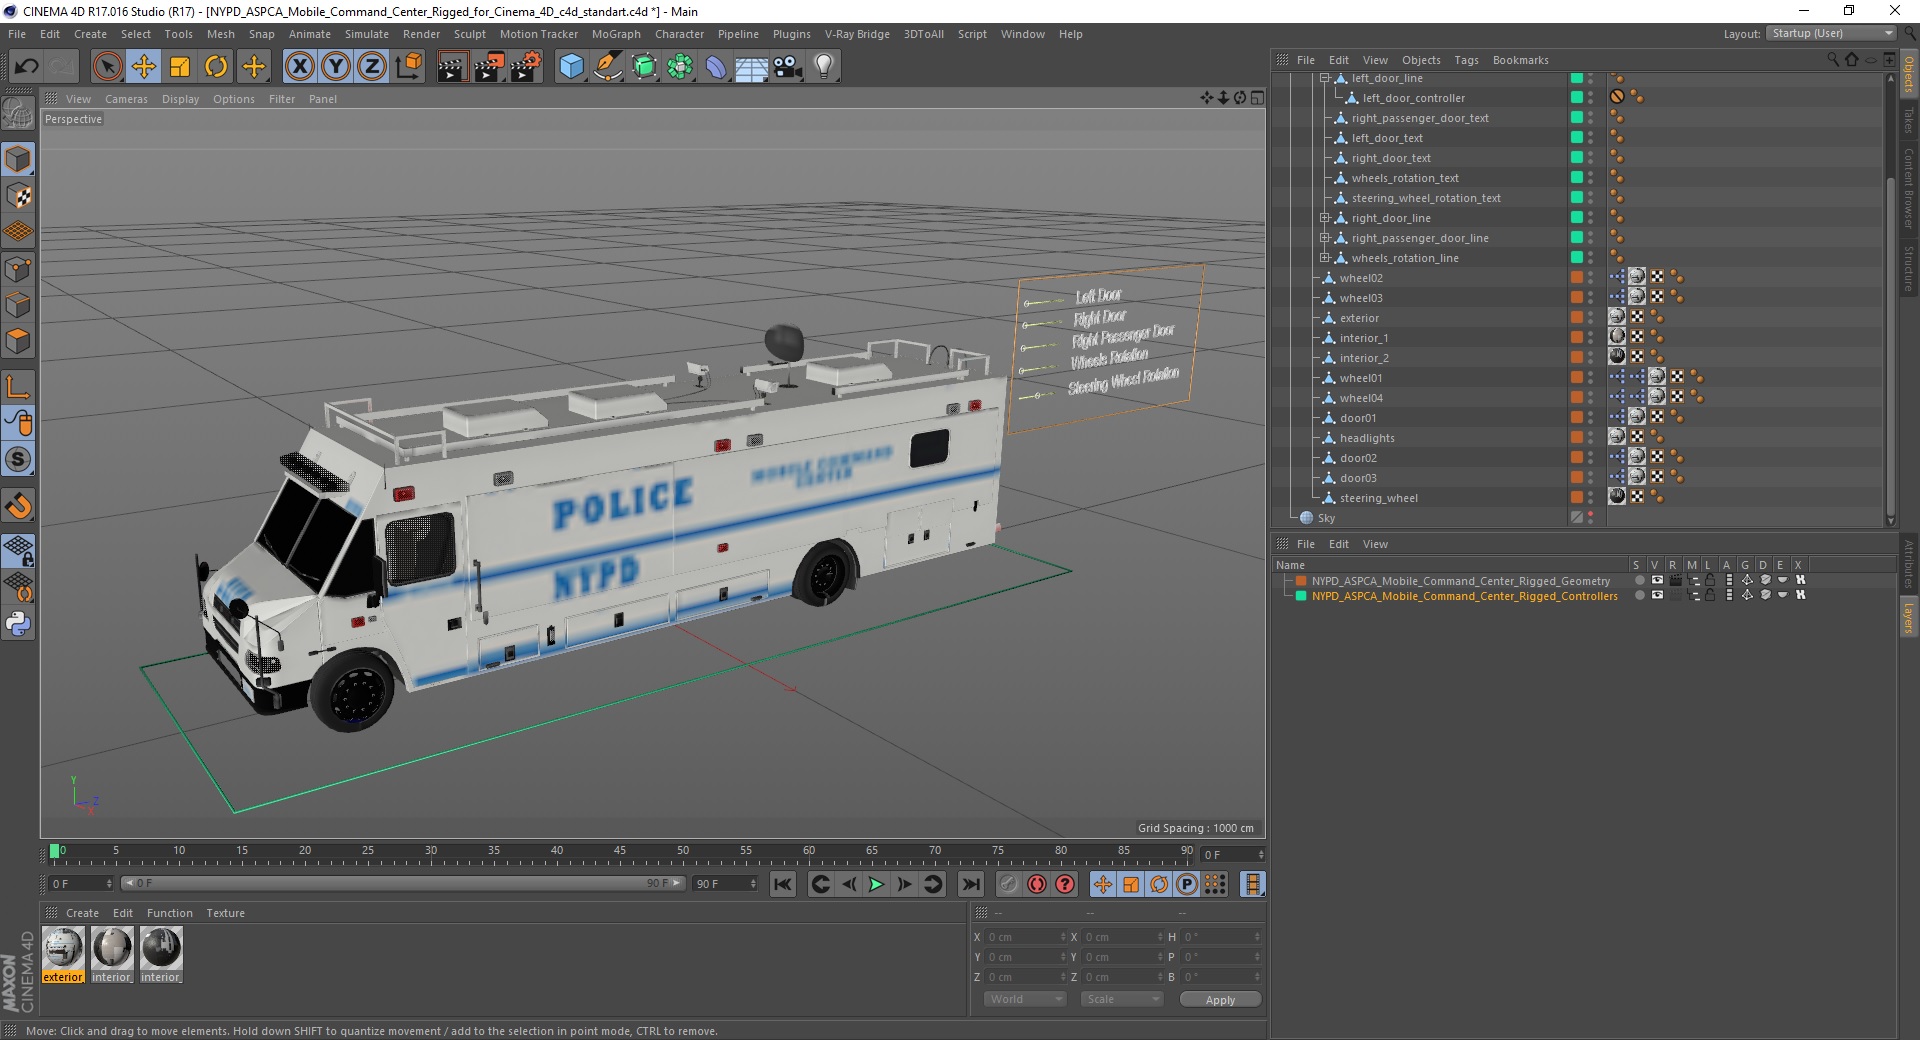The image size is (1920, 1040).
Task: Open material manager Texture menu
Action: (x=225, y=913)
